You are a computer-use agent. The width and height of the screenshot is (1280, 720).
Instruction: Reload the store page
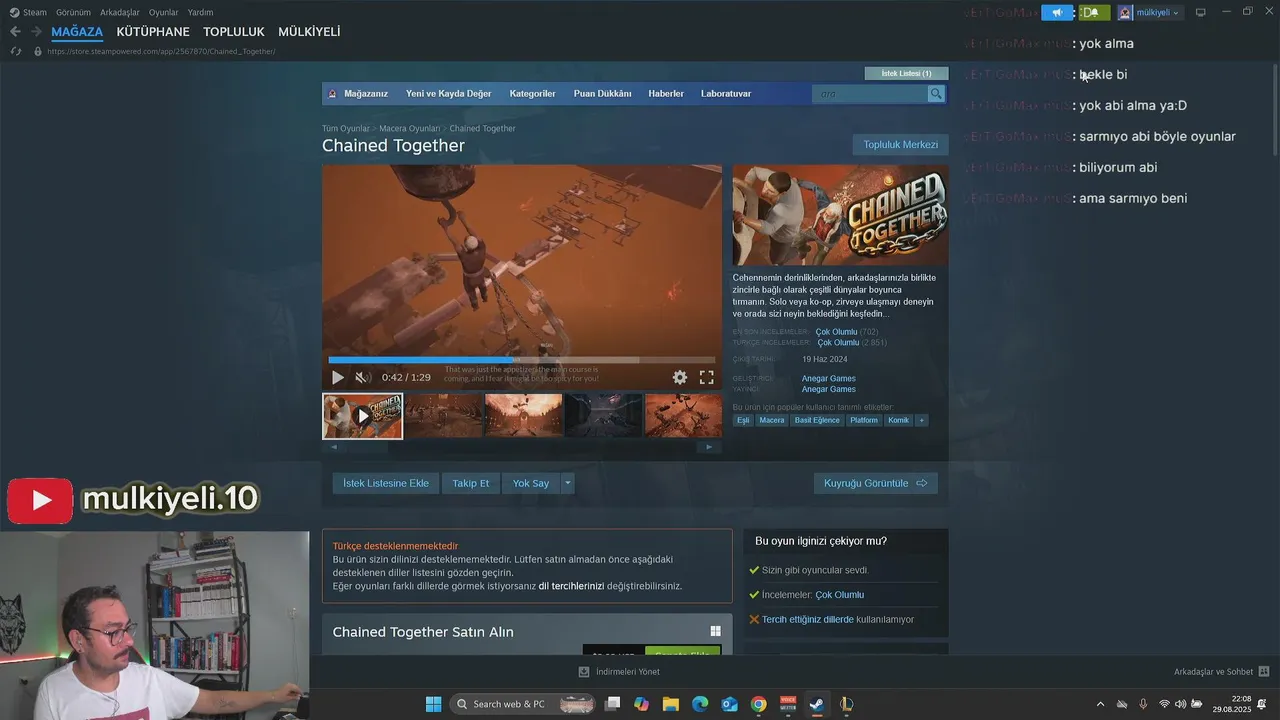pos(15,51)
